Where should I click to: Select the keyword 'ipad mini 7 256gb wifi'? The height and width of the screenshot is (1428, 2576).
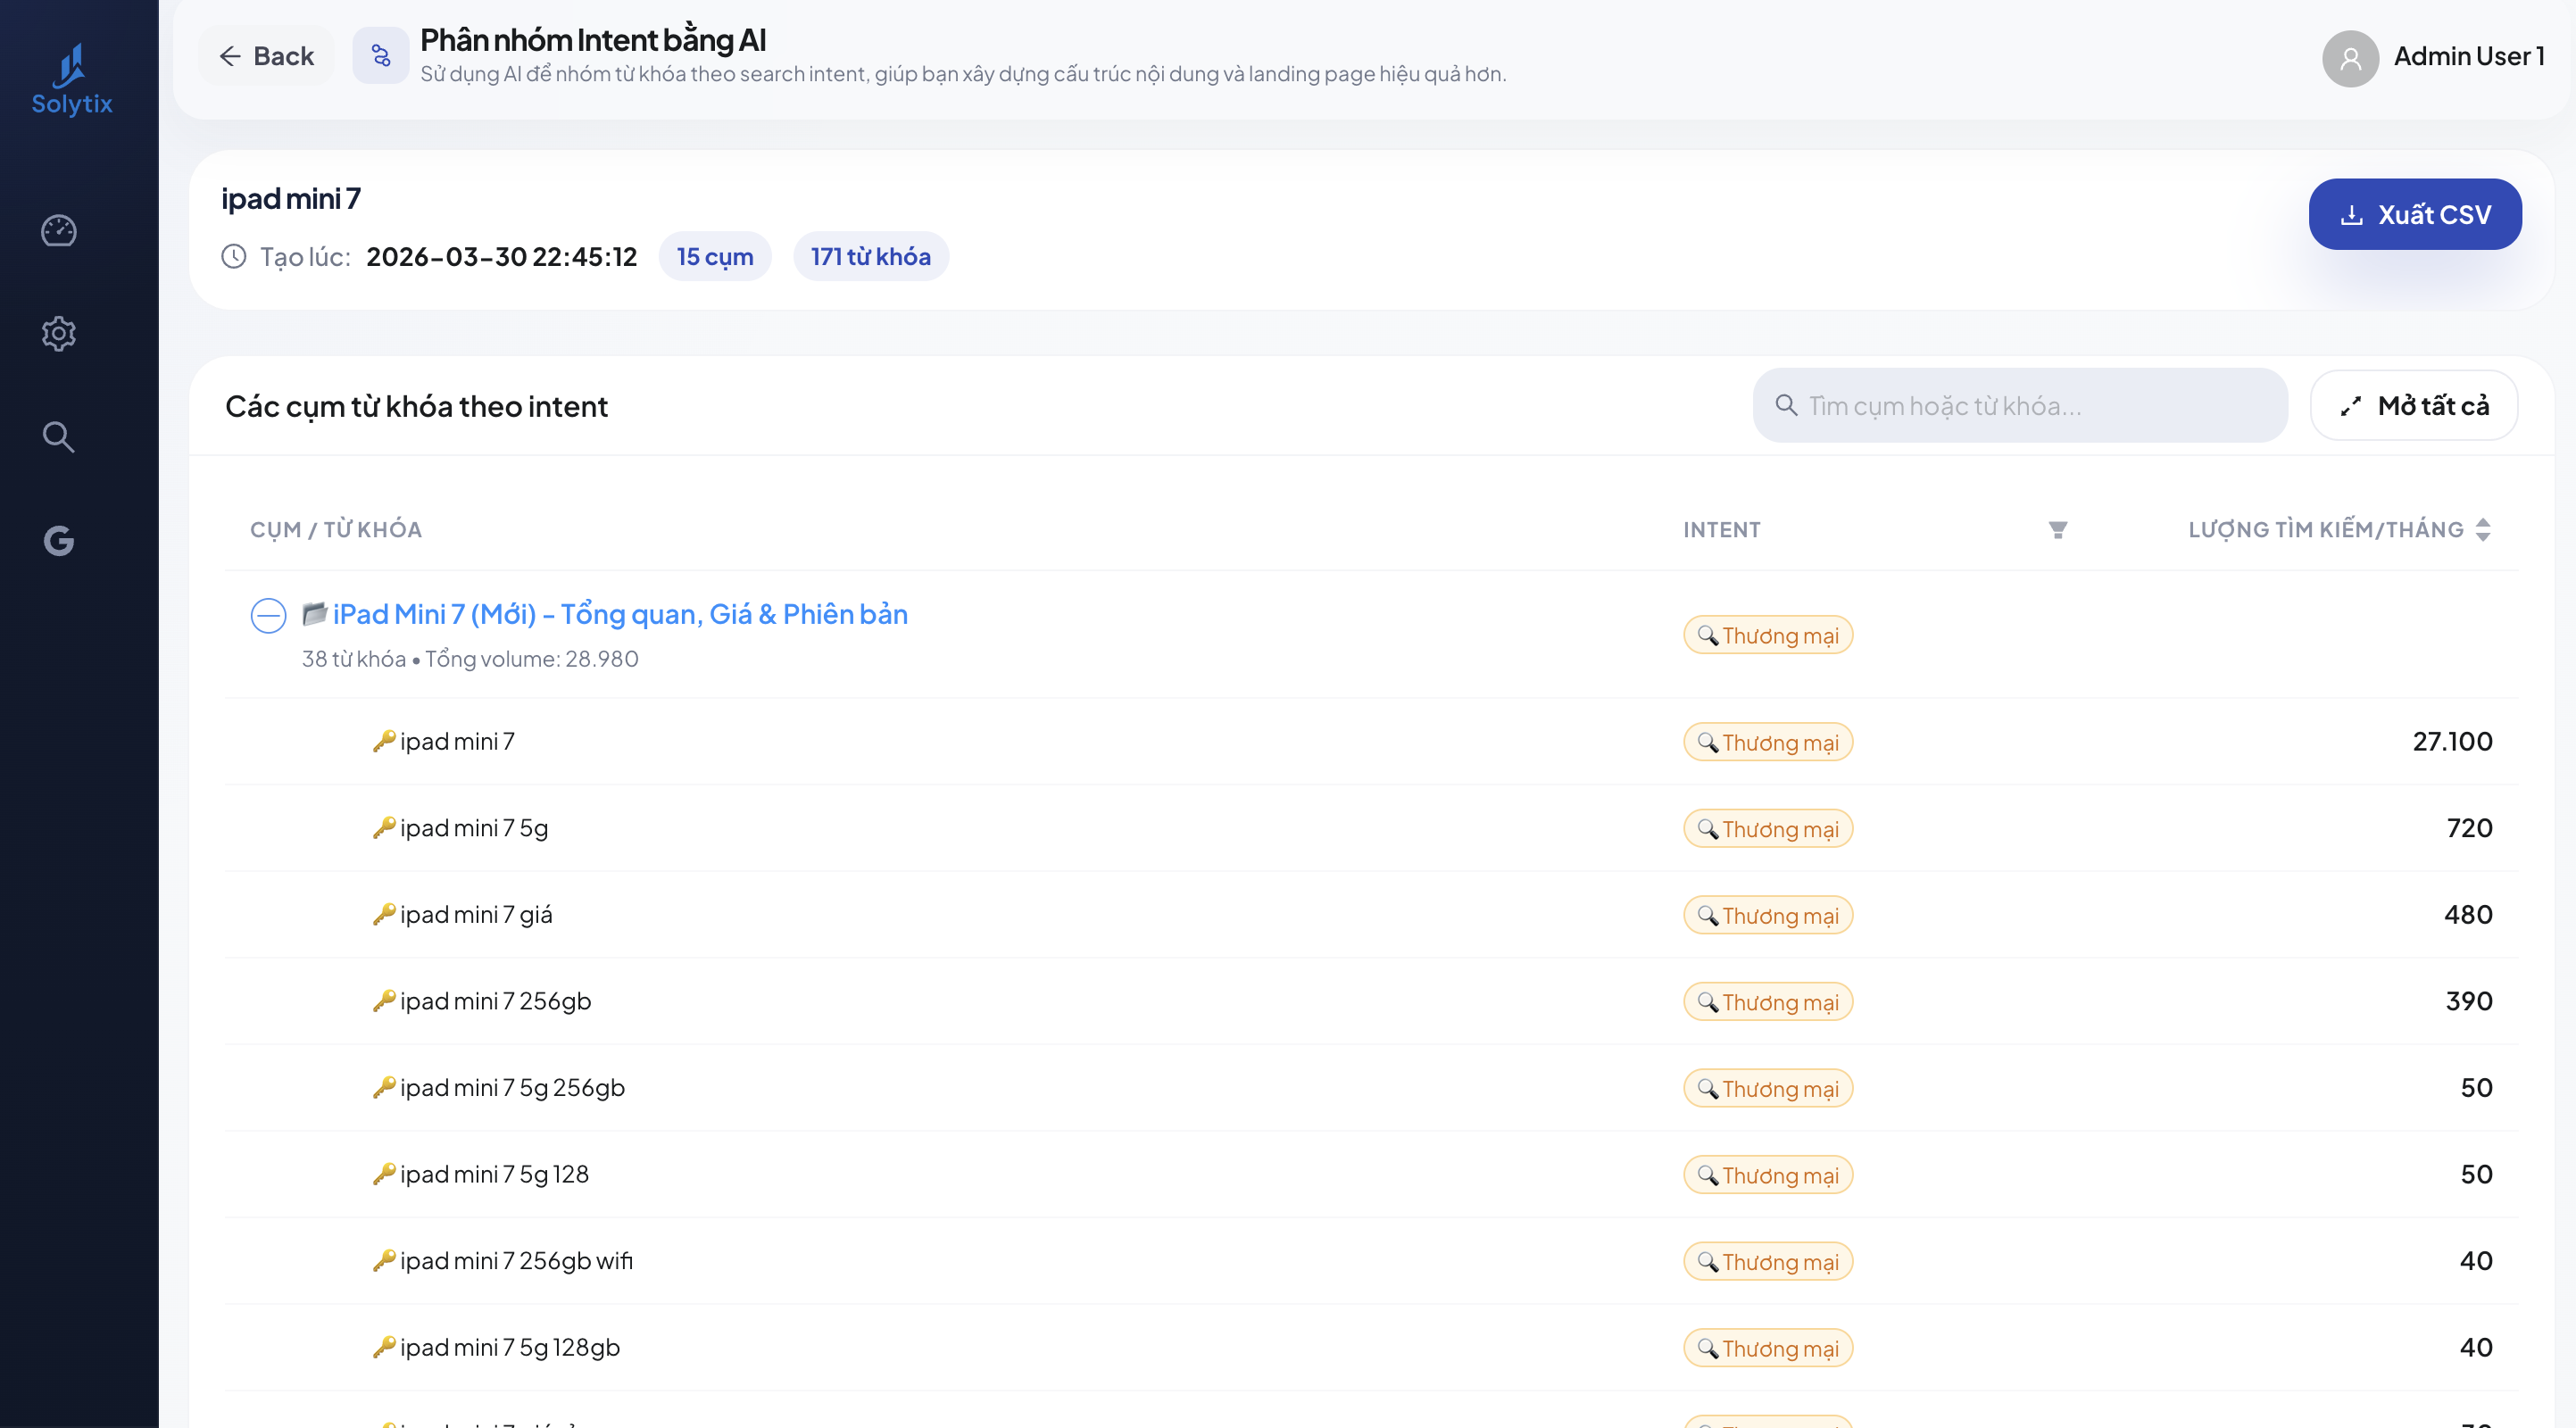point(516,1261)
